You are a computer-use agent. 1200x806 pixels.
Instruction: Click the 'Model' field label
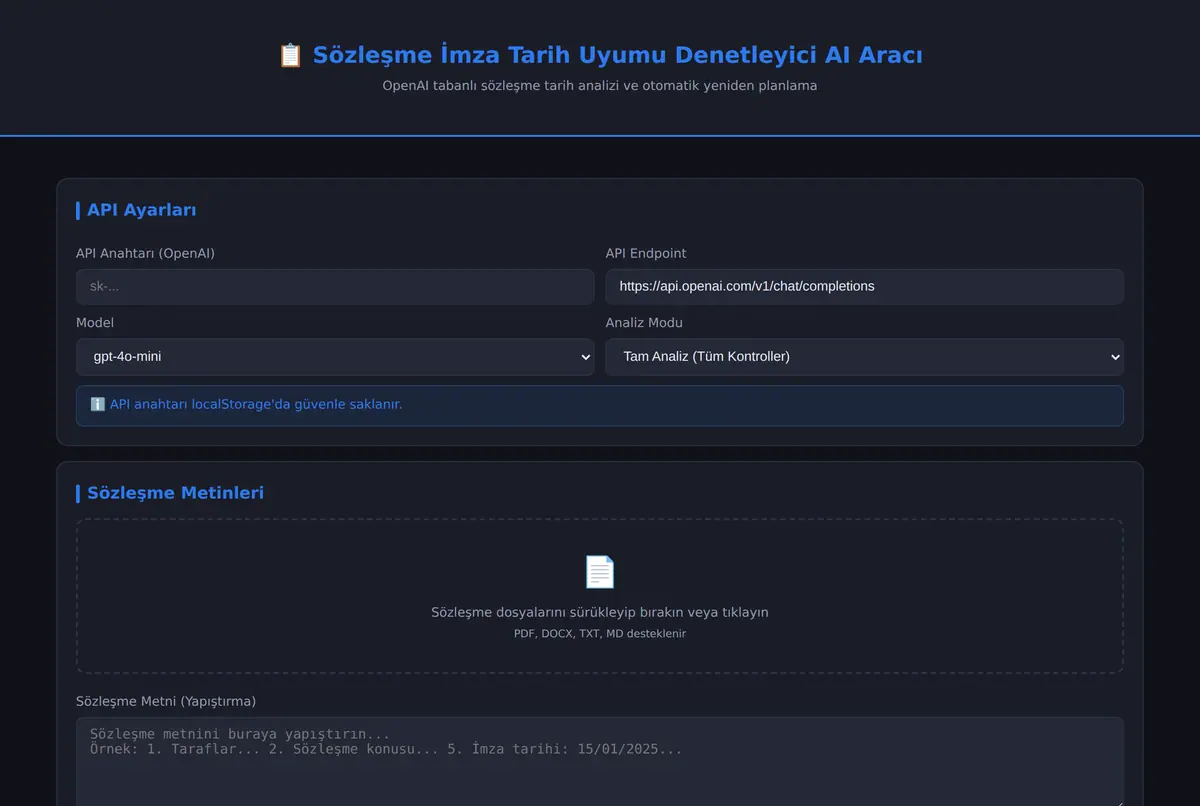click(x=95, y=323)
